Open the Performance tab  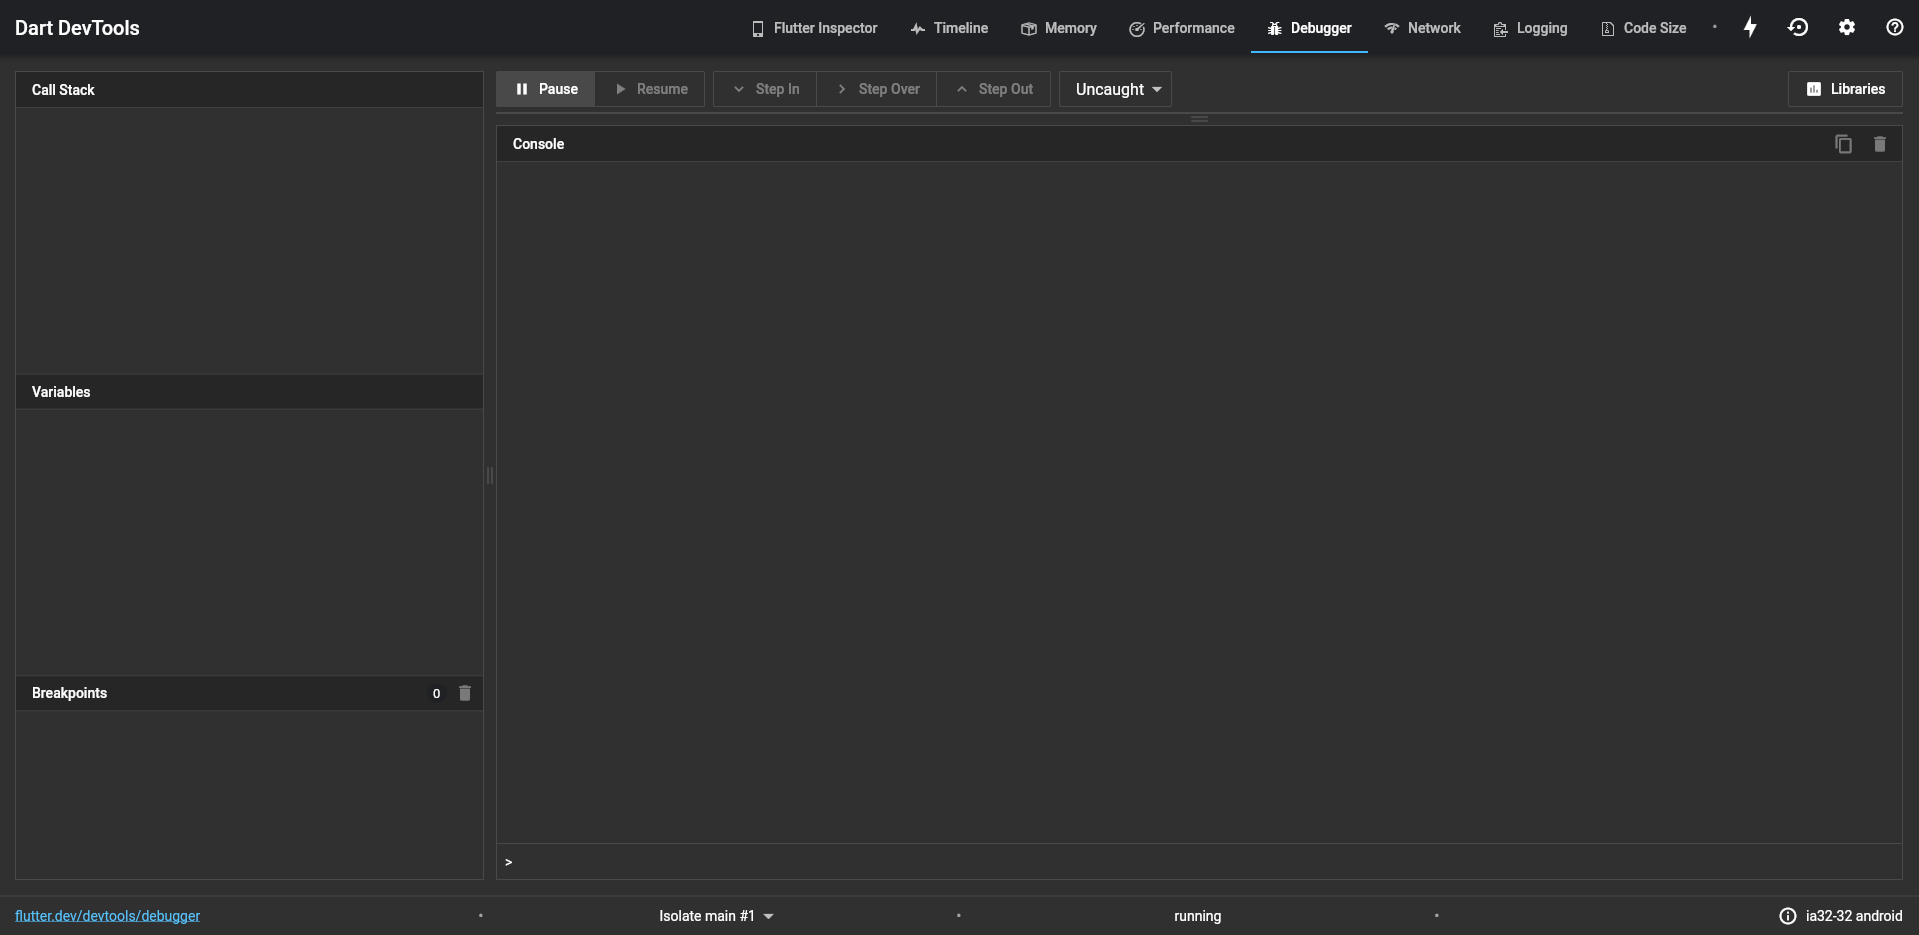[1182, 28]
